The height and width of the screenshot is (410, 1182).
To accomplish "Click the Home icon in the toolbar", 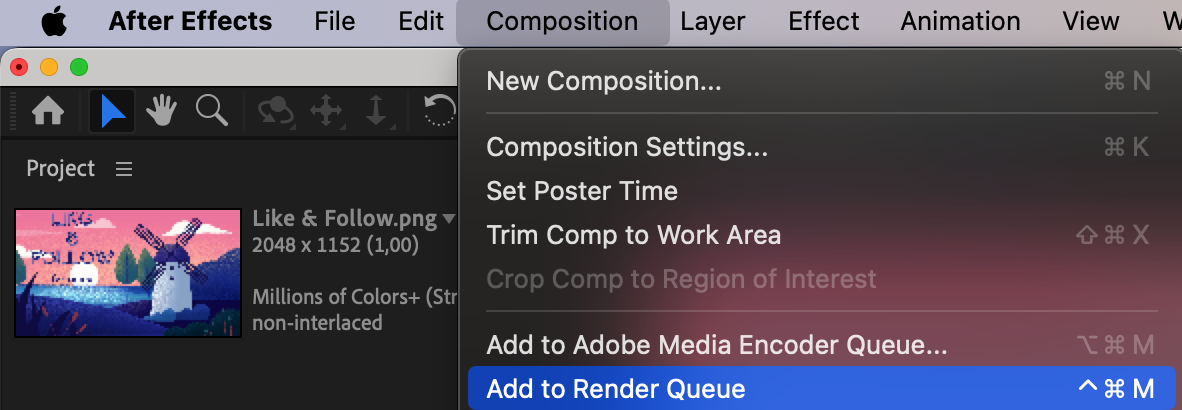I will coord(49,111).
